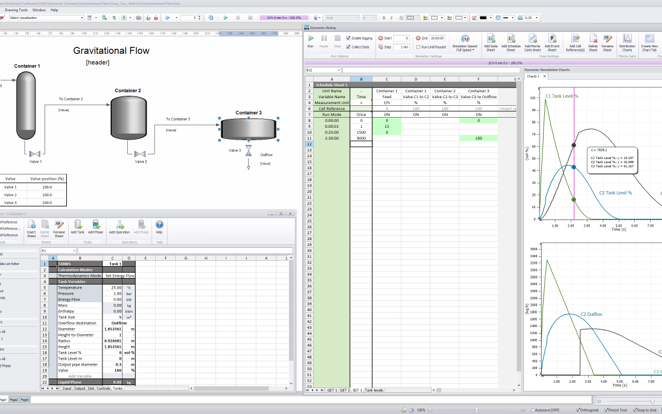
Task: Open Simulation Speed Full Speed dropdown
Action: (x=464, y=43)
